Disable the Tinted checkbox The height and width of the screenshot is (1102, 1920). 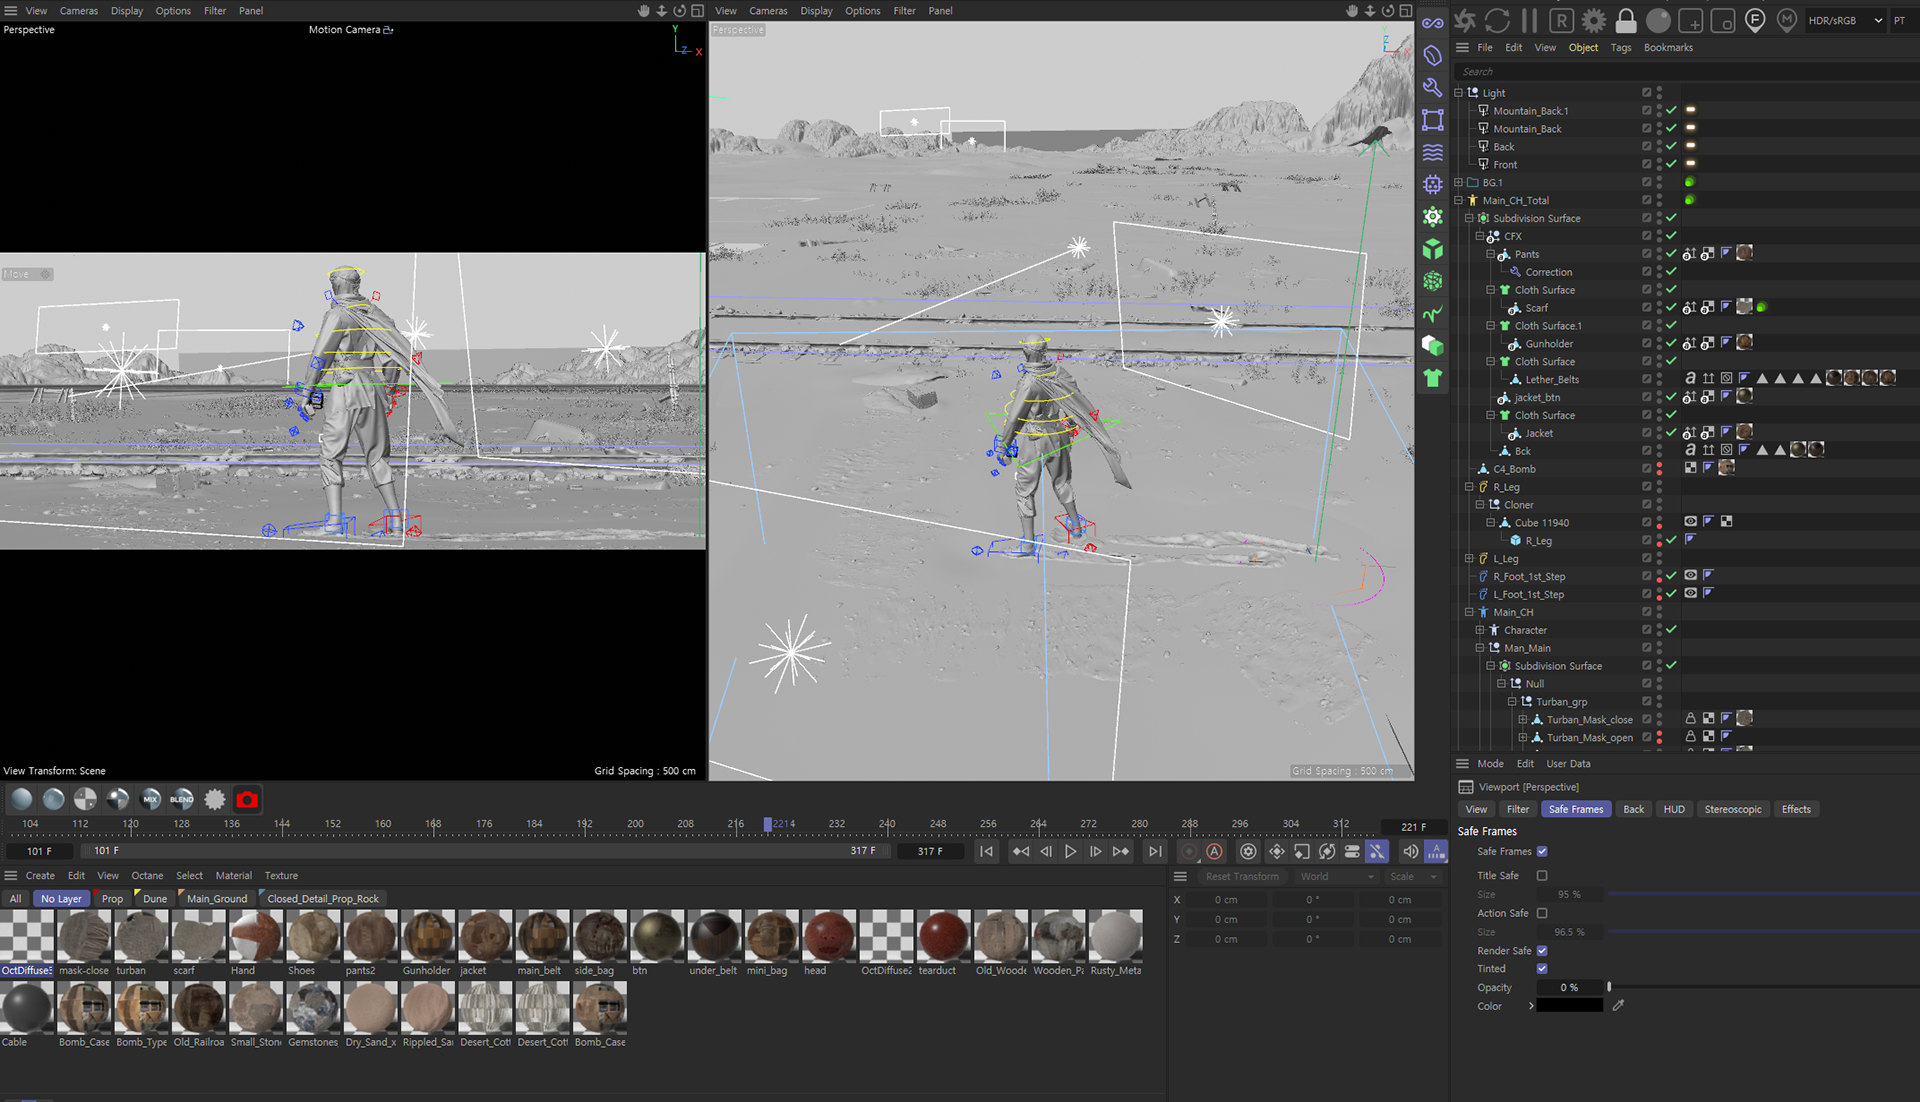(x=1542, y=969)
